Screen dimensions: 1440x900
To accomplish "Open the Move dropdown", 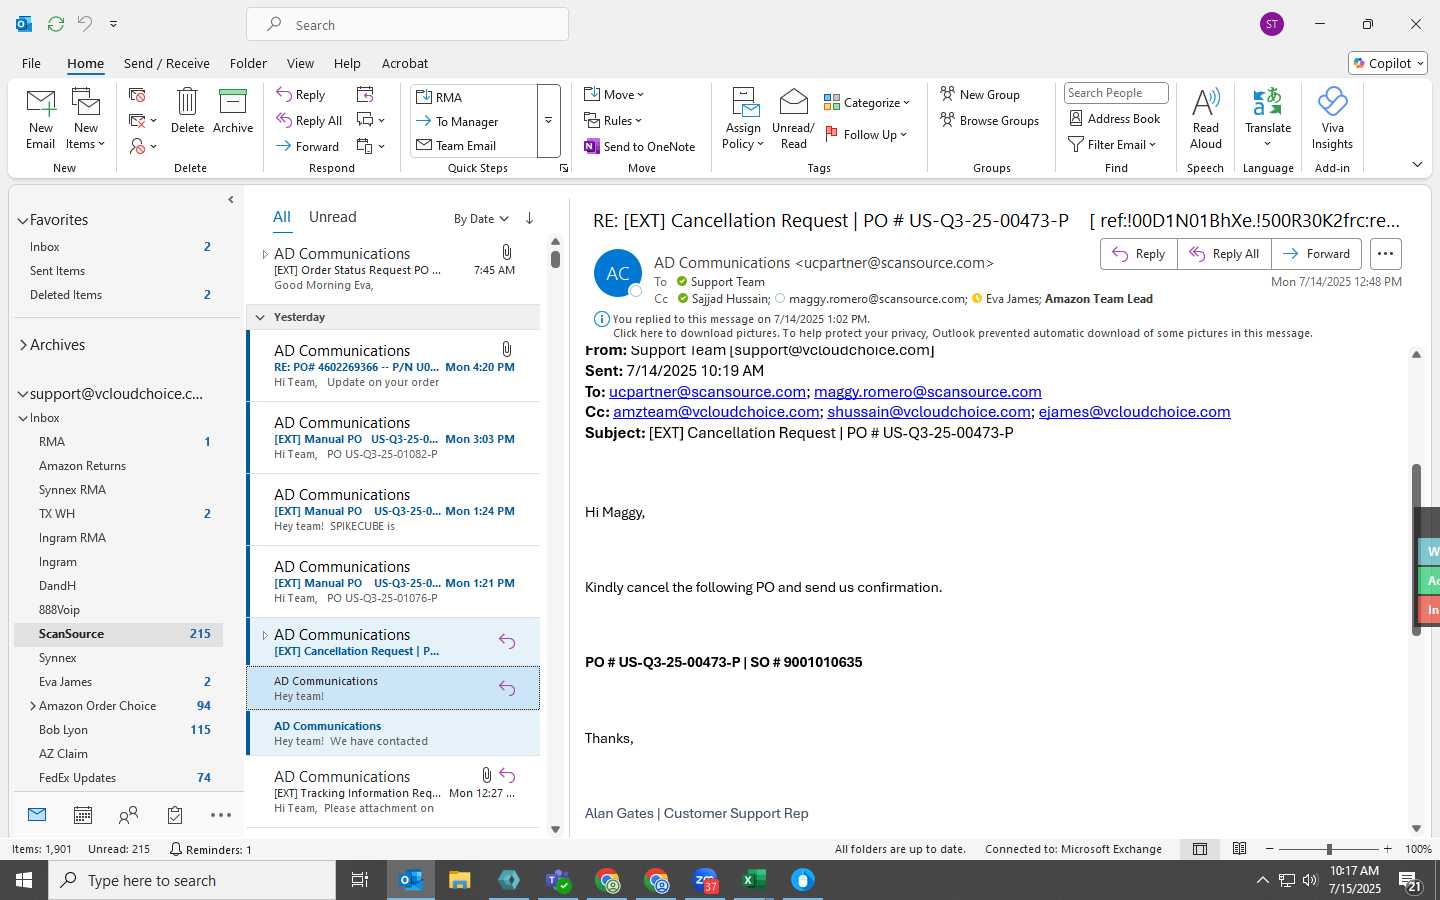I will click(x=614, y=94).
